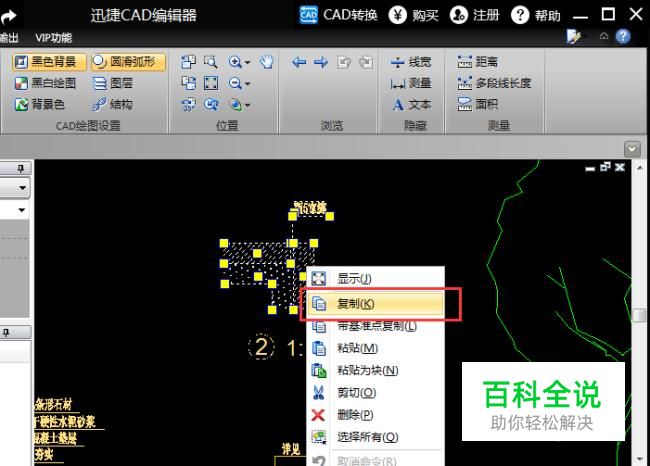
Task: Choose 剪切(O) from the context menu
Action: point(376,393)
